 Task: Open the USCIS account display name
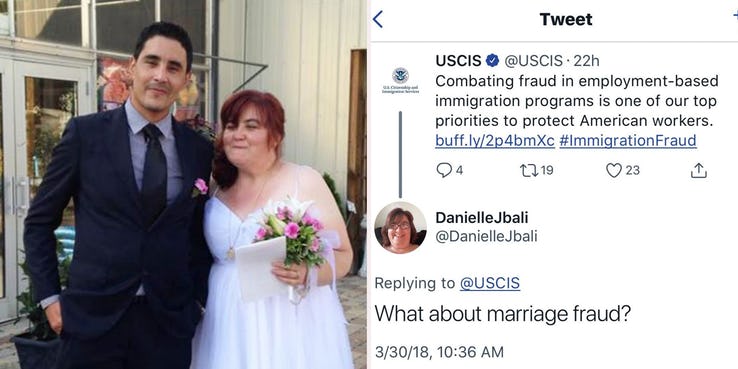(458, 61)
